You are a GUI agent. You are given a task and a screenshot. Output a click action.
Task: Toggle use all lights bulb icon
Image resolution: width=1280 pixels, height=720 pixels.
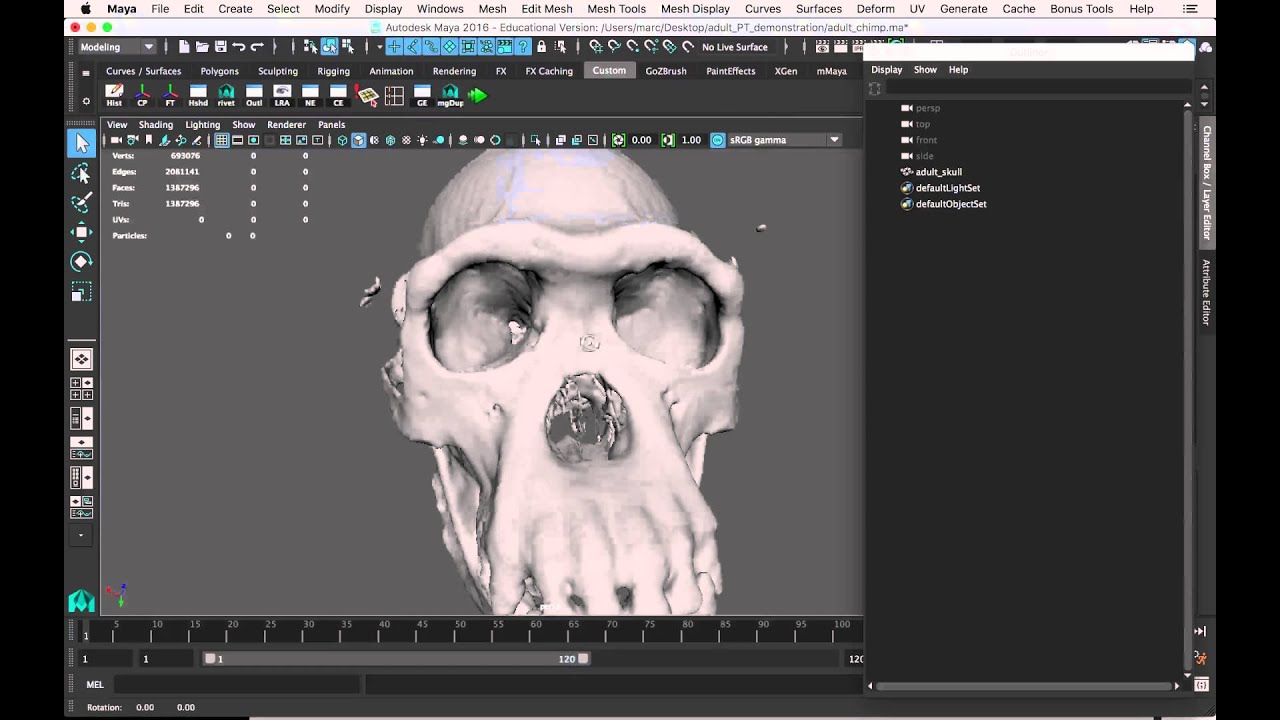coord(422,140)
